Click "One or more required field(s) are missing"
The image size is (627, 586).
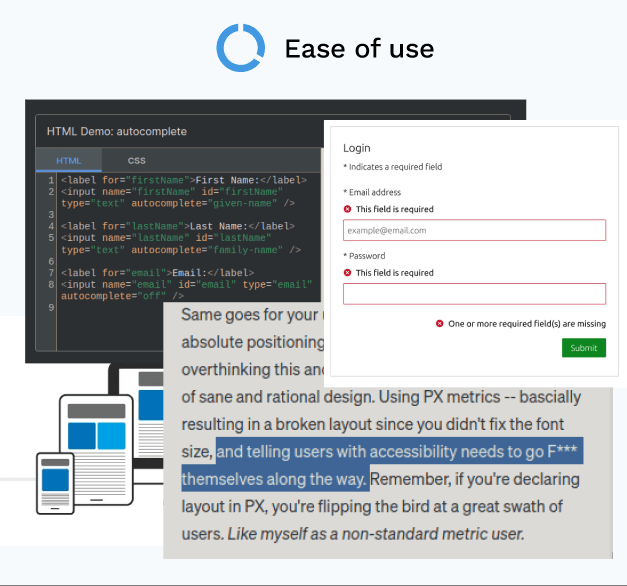pos(527,324)
